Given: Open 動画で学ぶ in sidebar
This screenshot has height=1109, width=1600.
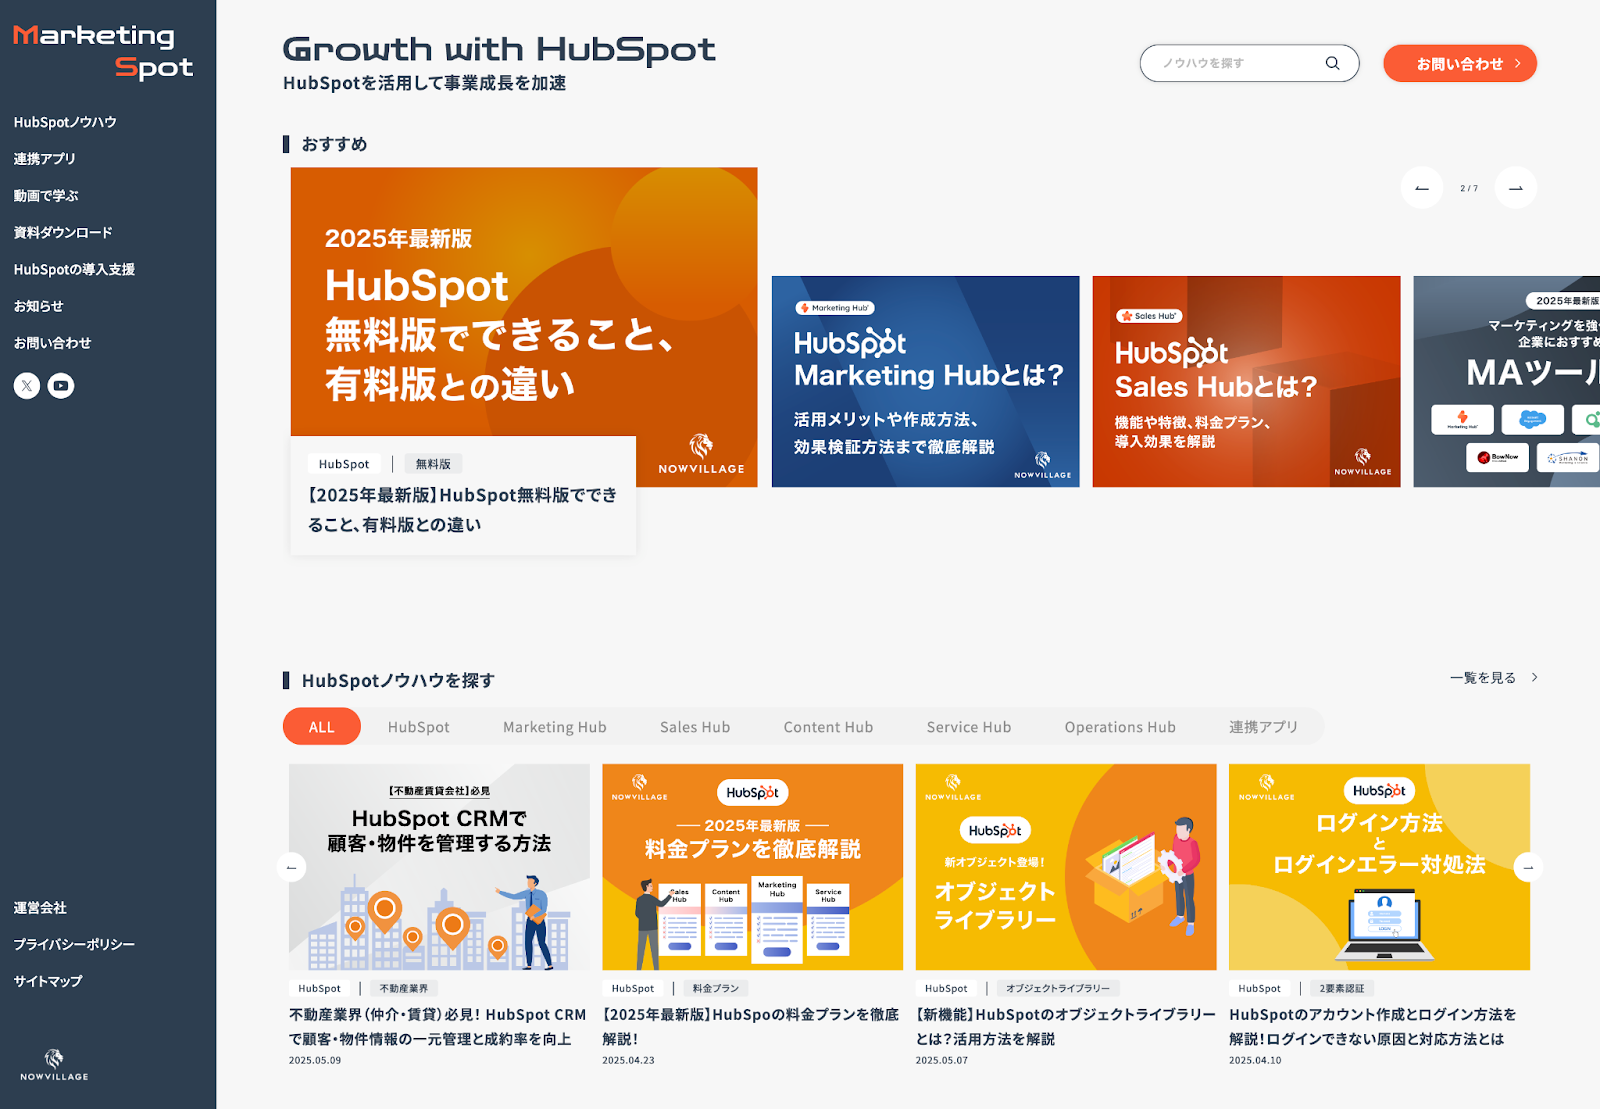Looking at the screenshot, I should click(46, 196).
